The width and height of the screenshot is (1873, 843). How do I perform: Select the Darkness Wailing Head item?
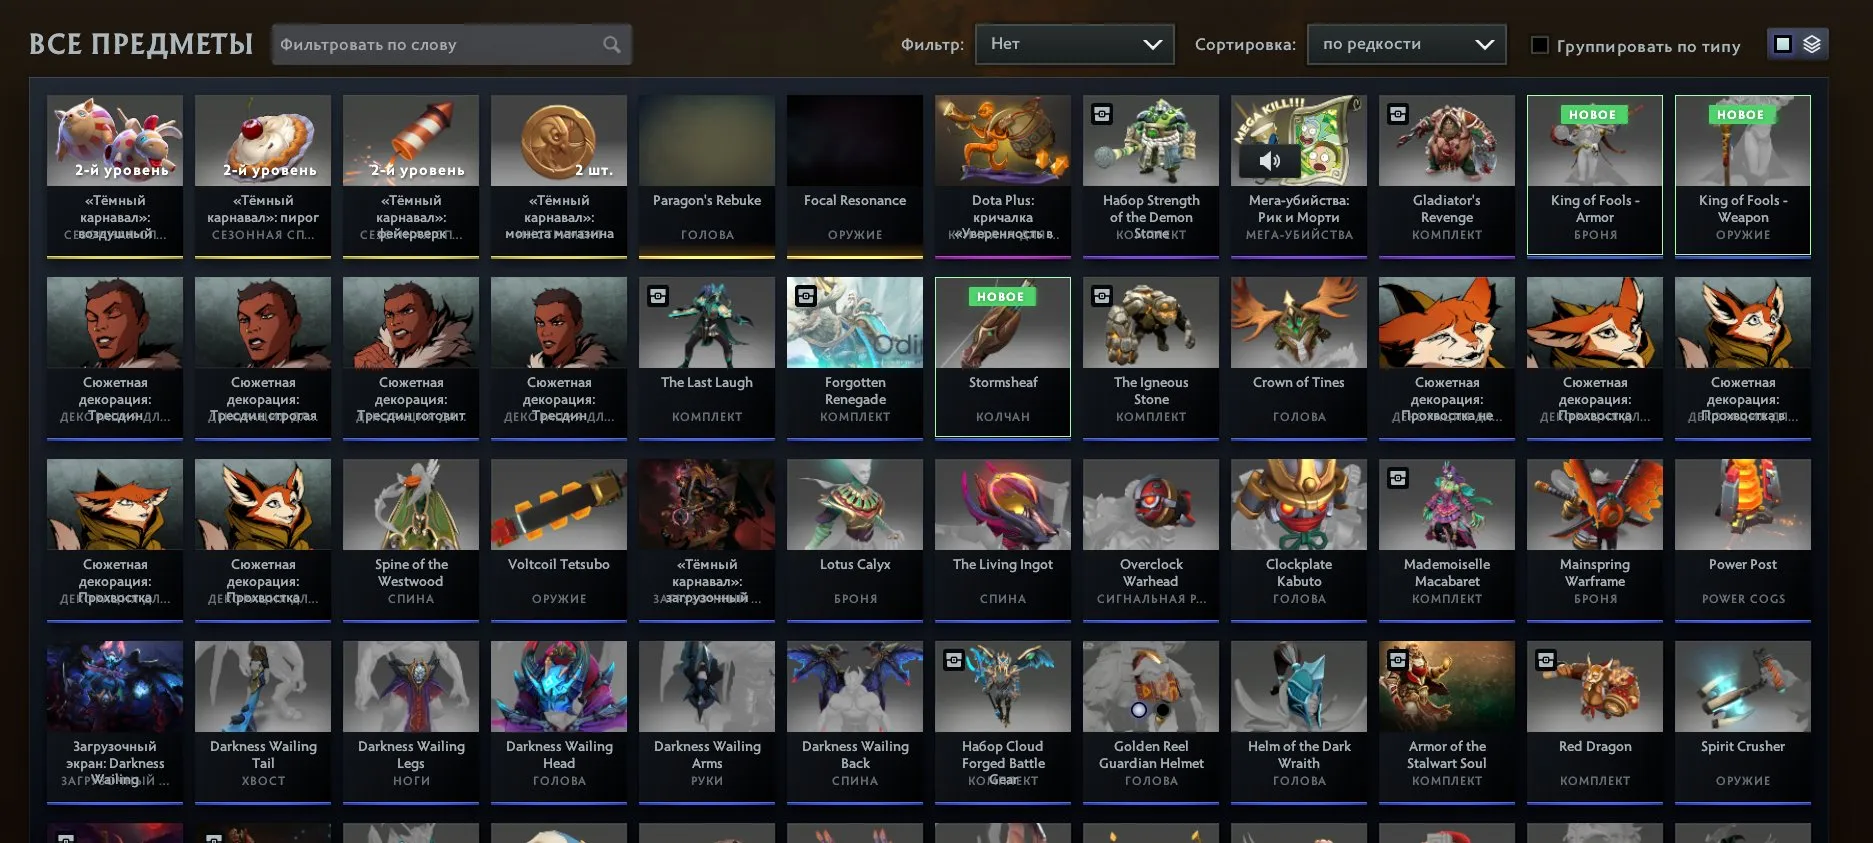pos(559,721)
